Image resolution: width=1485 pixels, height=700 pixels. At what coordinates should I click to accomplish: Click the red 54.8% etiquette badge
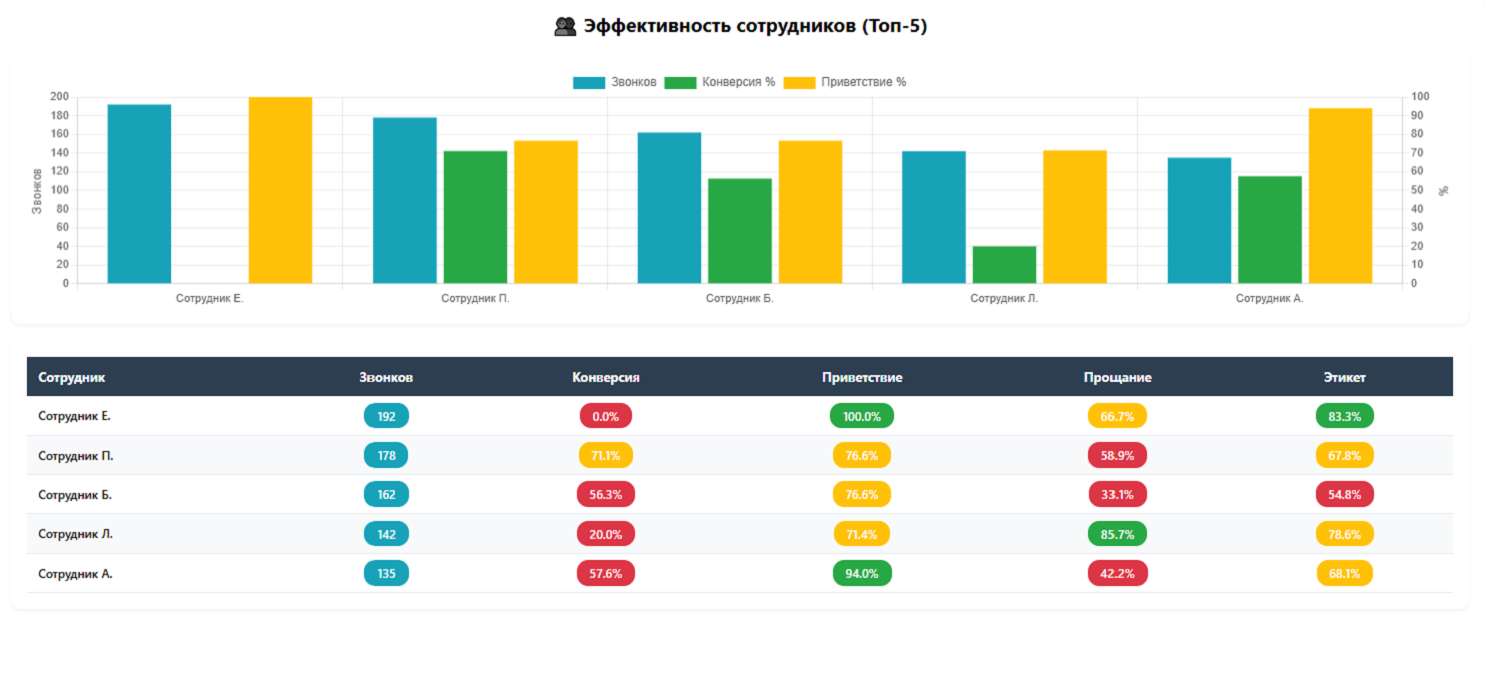[x=1344, y=495]
